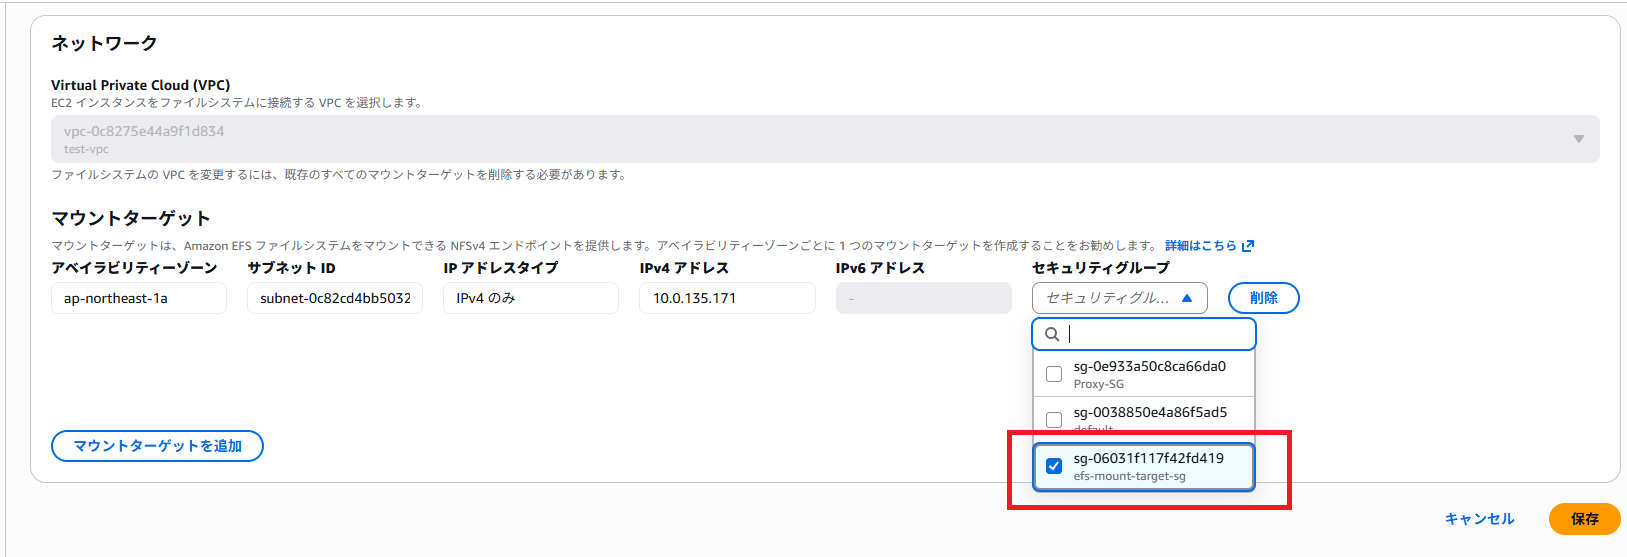Viewport: 1627px width, 557px height.
Task: Click the availability zone field ap-northeast-1a
Action: click(139, 298)
